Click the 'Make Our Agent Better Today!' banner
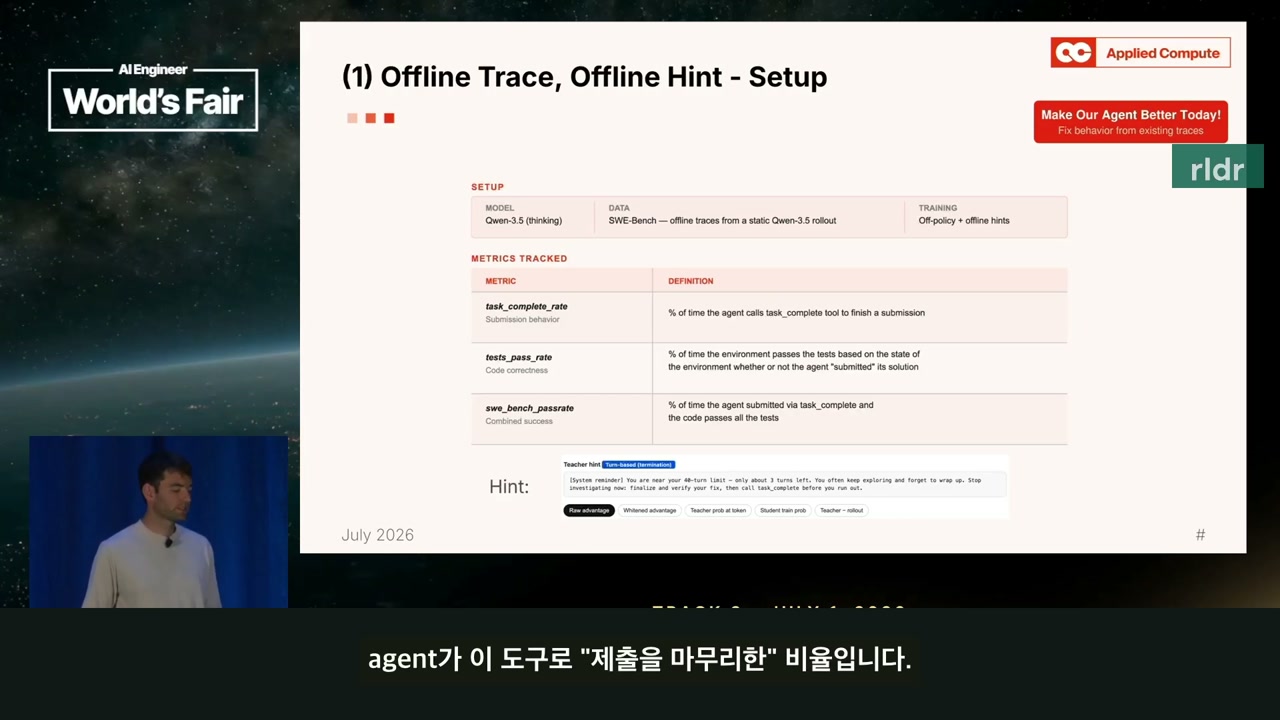This screenshot has width=1280, height=720. (1131, 121)
